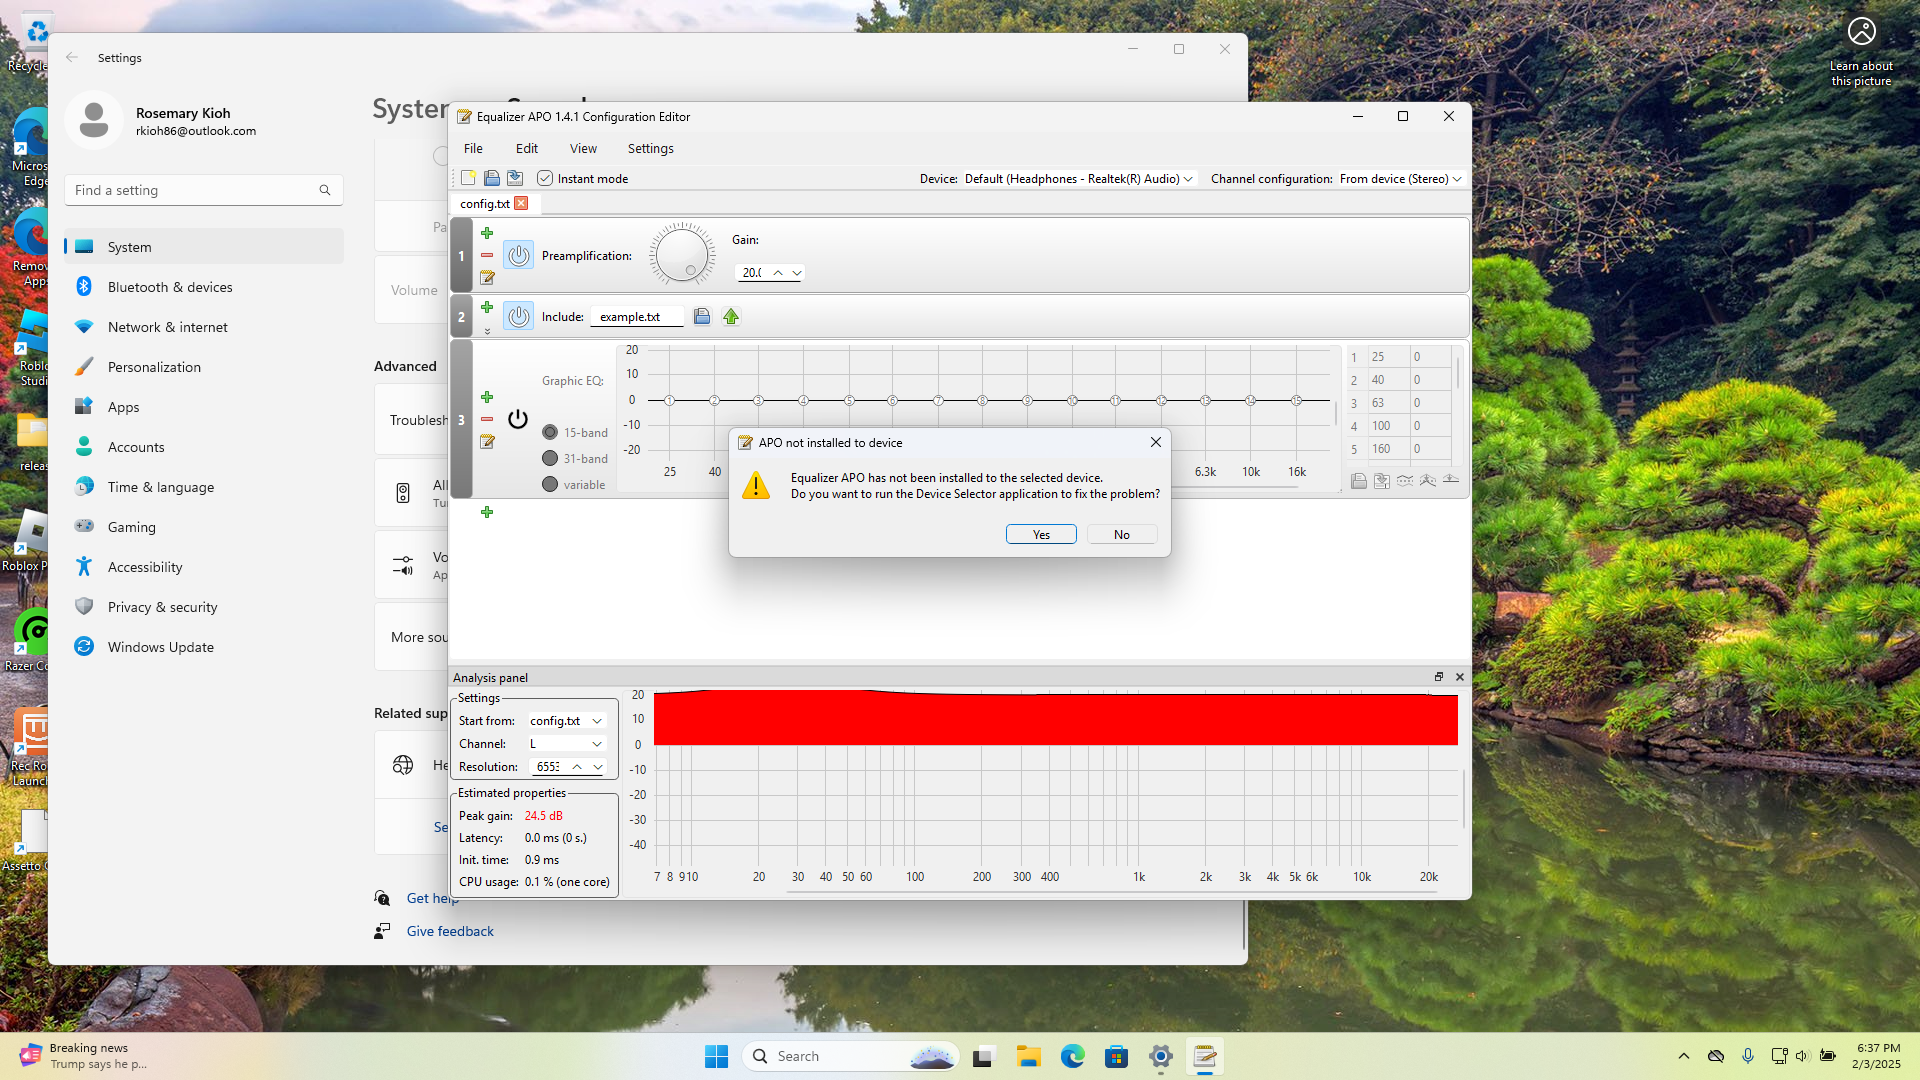Click Yes to run Device Selector
Viewport: 1920px width, 1080px height.
(x=1041, y=534)
